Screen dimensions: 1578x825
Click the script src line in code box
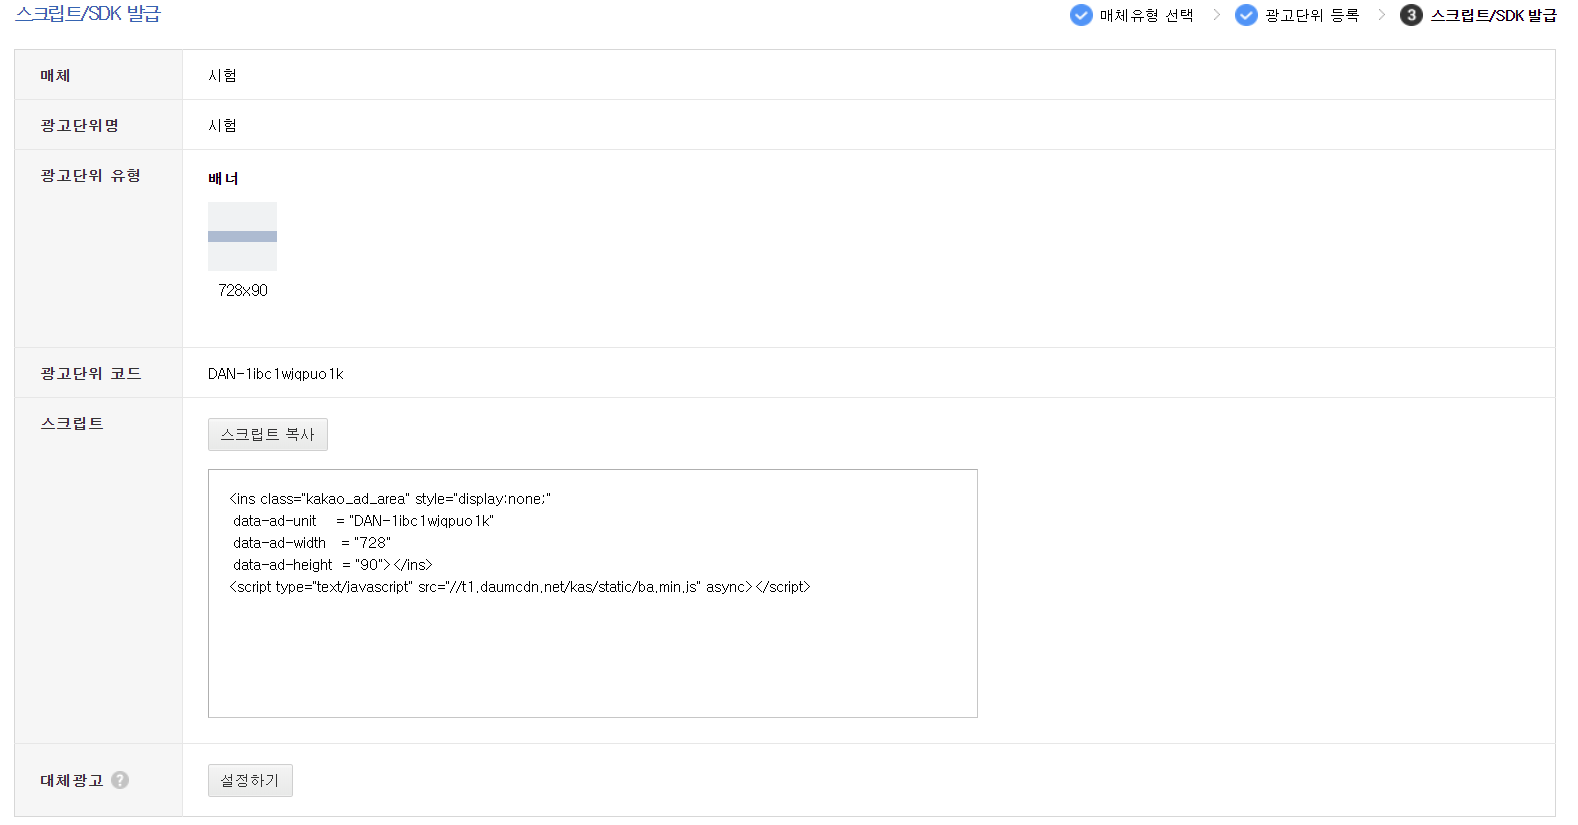click(x=520, y=587)
